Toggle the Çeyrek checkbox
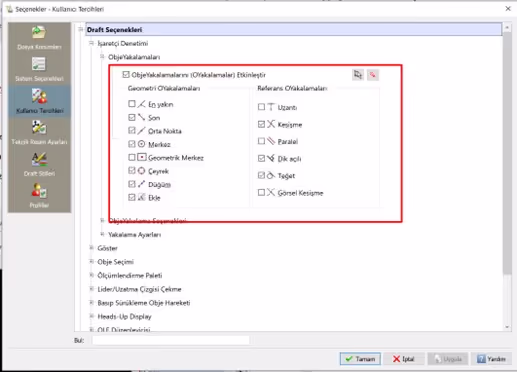517x372 pixels. (x=132, y=171)
